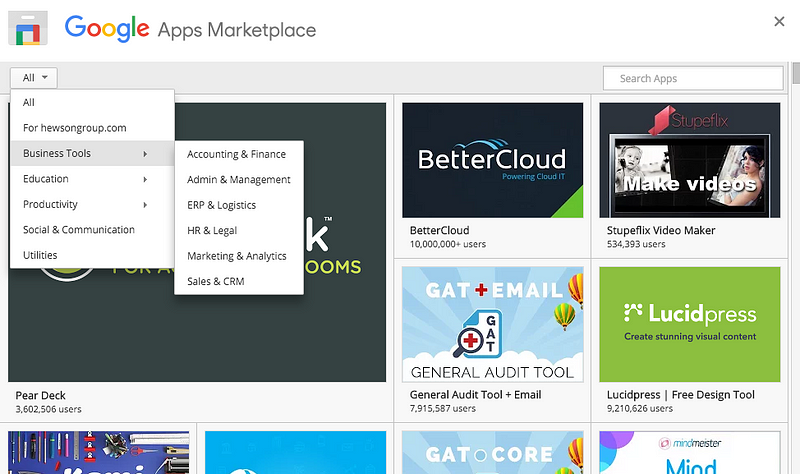Expand the Productivity submenu arrow

145,205
